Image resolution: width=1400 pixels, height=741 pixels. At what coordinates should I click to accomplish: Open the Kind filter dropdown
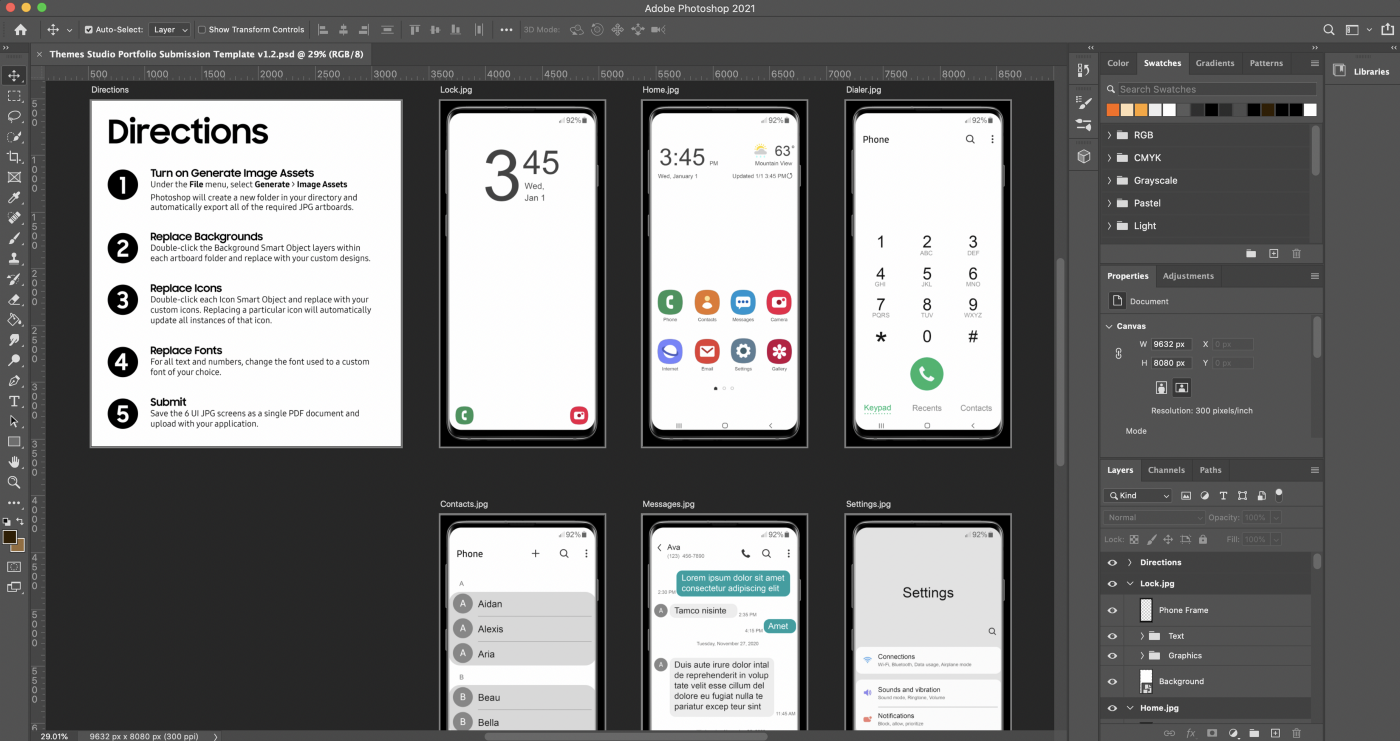pyautogui.click(x=1138, y=495)
